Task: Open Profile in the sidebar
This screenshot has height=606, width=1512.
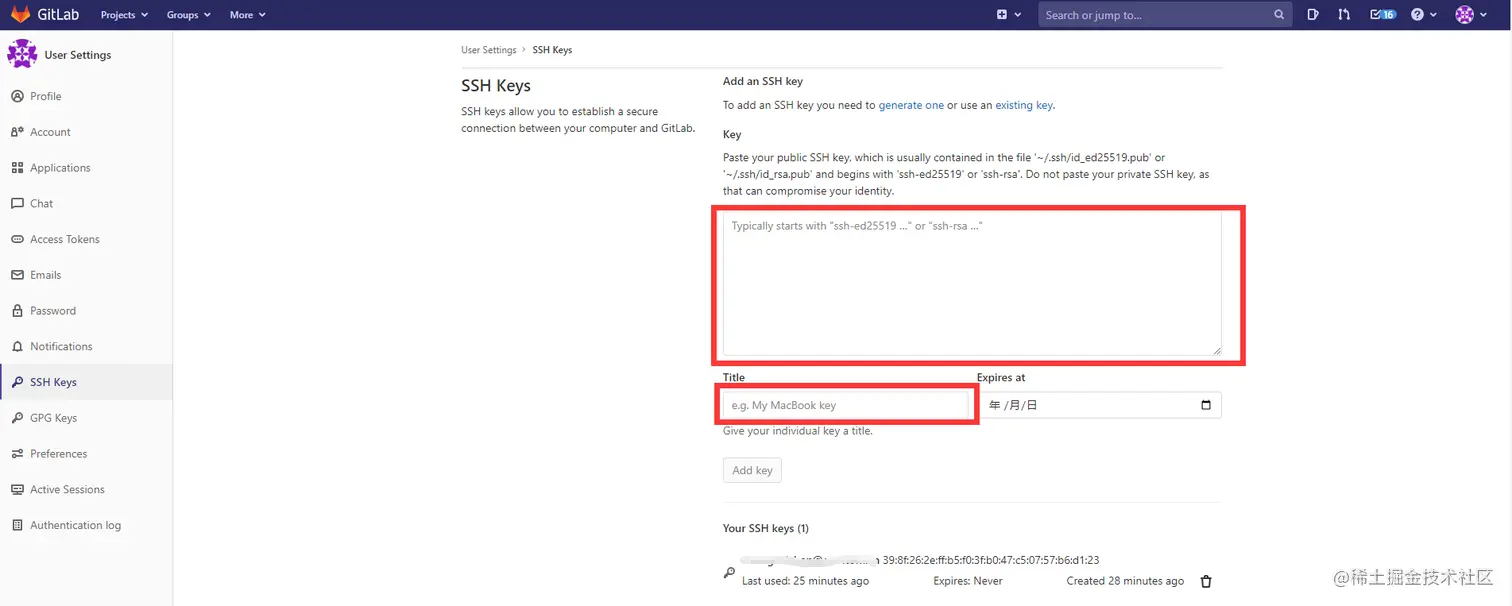Action: (86, 96)
